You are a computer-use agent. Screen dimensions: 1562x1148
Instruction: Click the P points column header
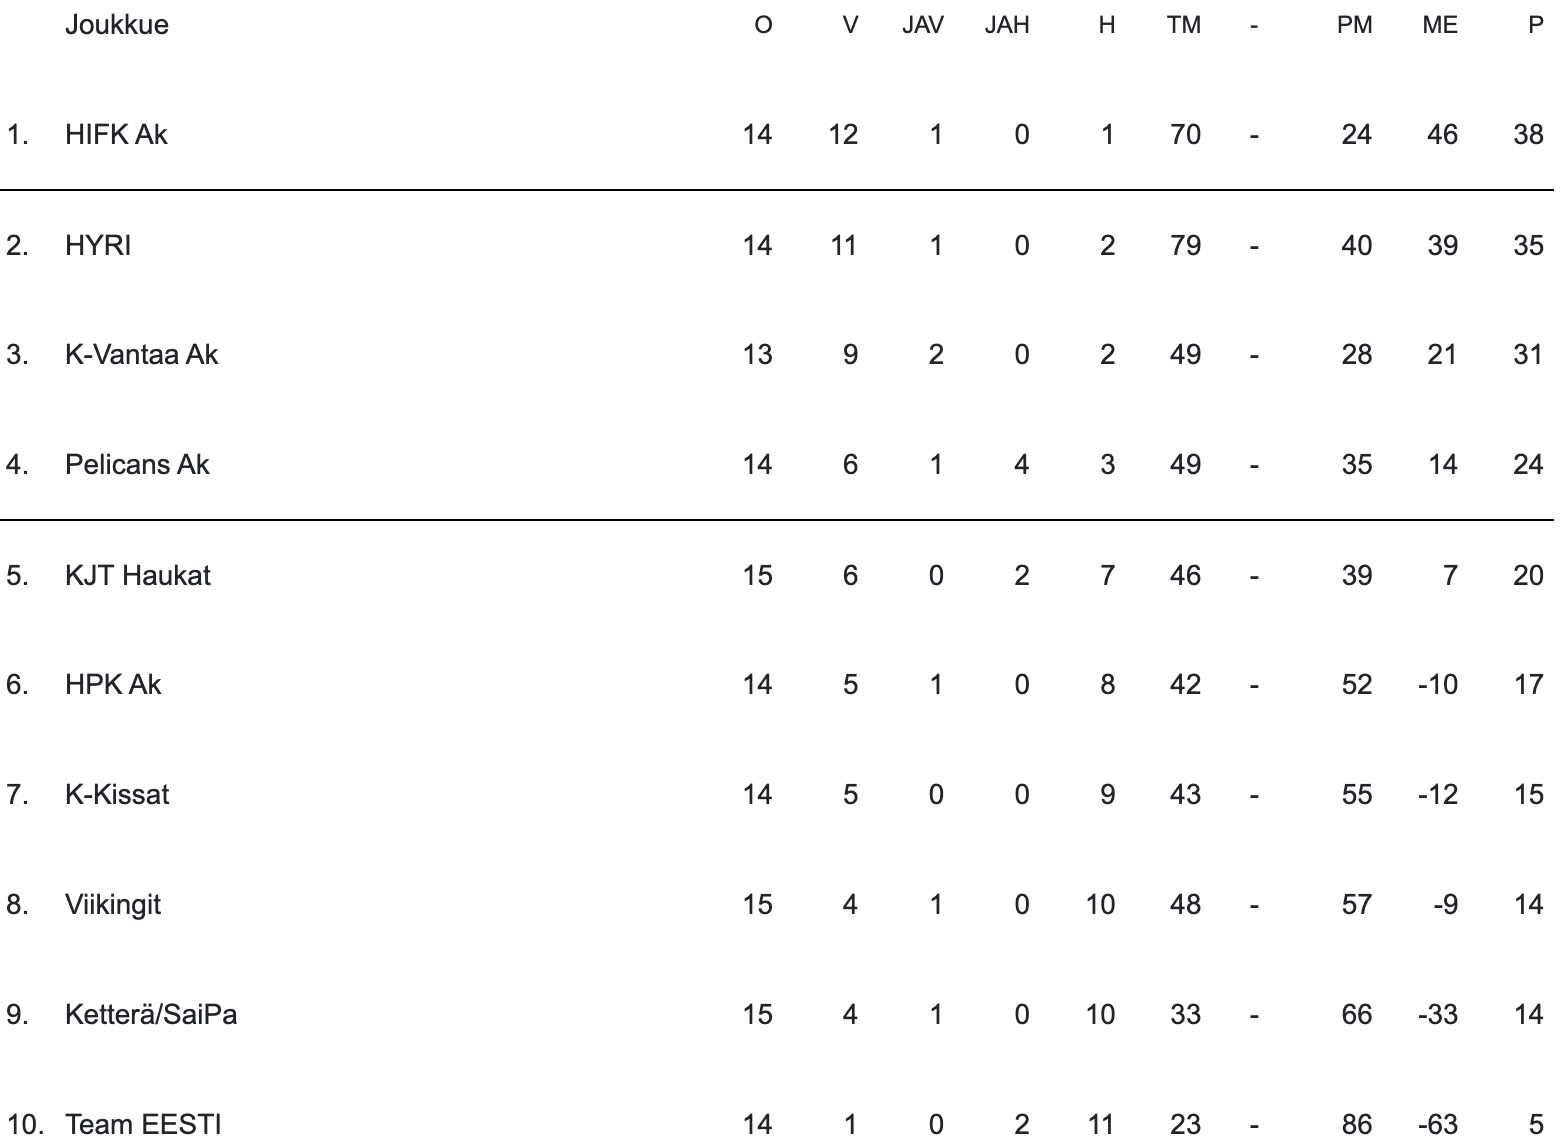click(x=1536, y=25)
